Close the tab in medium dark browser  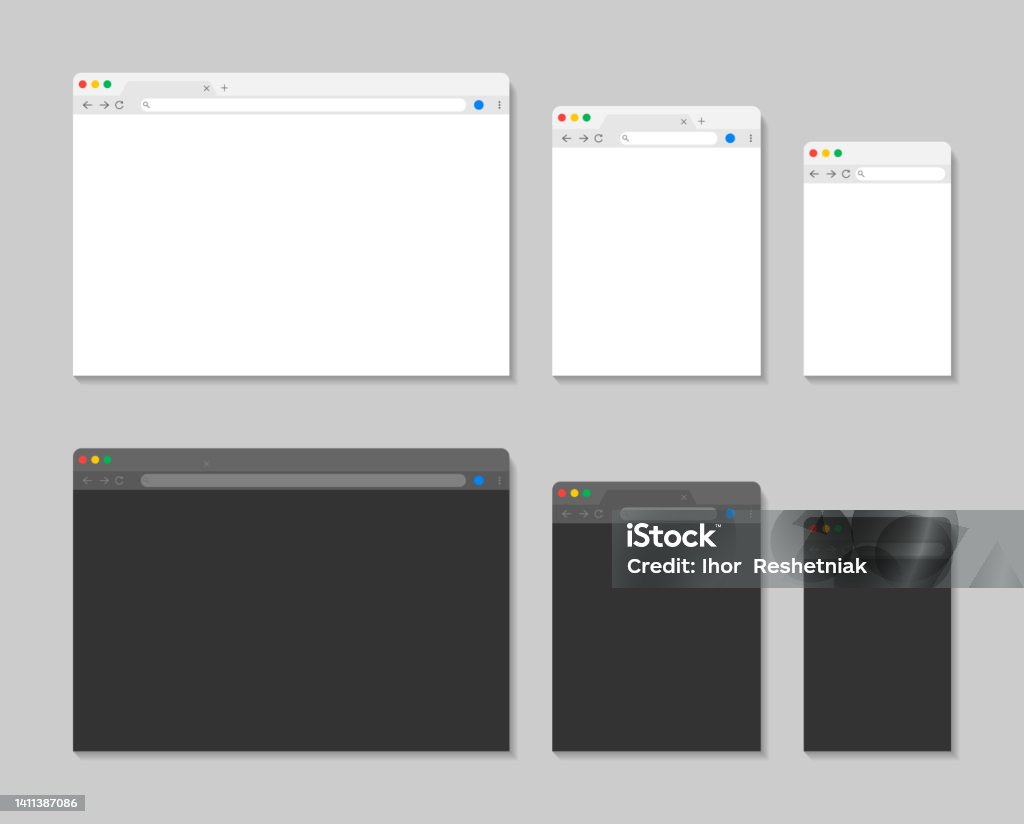(684, 498)
